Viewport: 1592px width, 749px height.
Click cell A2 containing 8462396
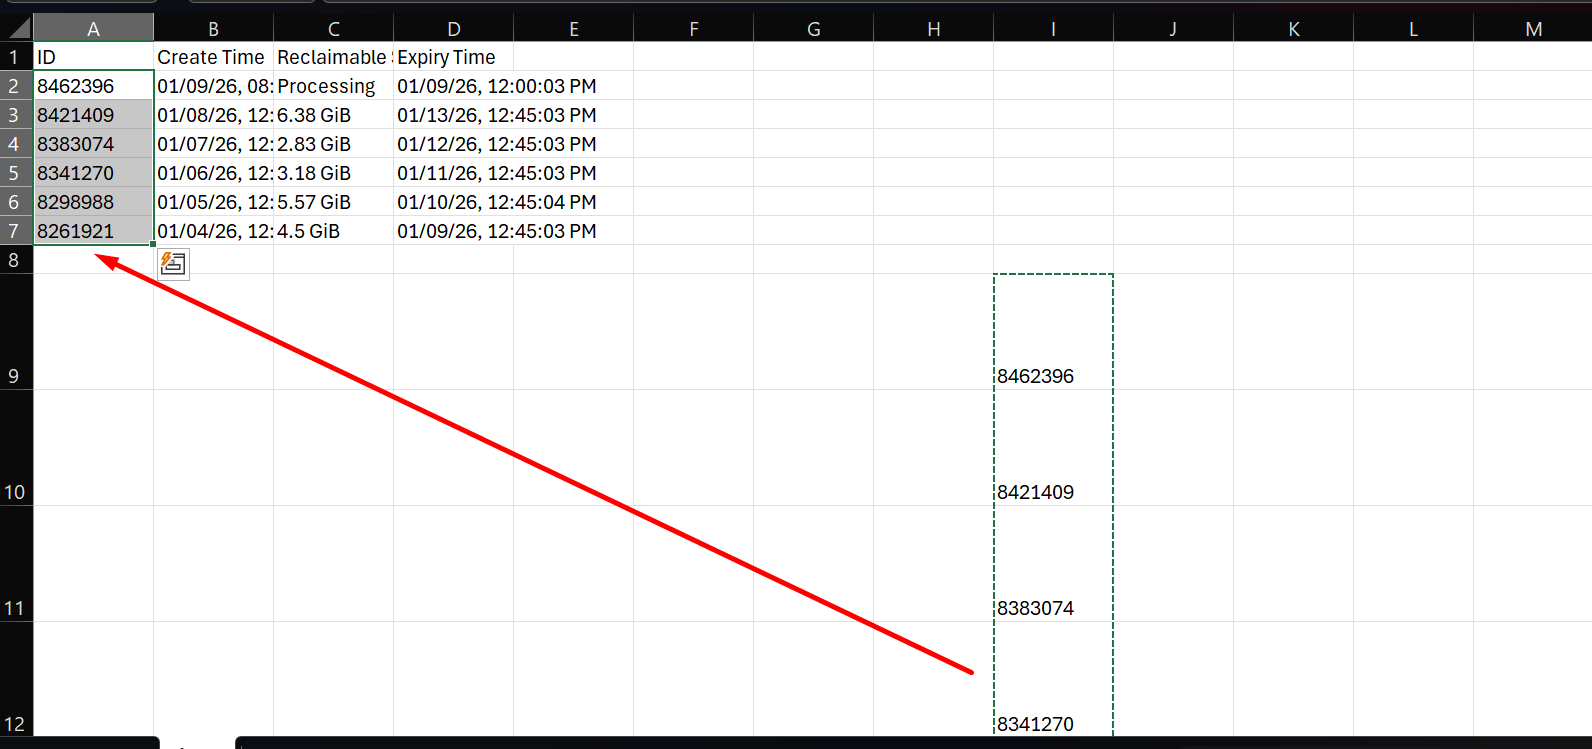pyautogui.click(x=93, y=86)
